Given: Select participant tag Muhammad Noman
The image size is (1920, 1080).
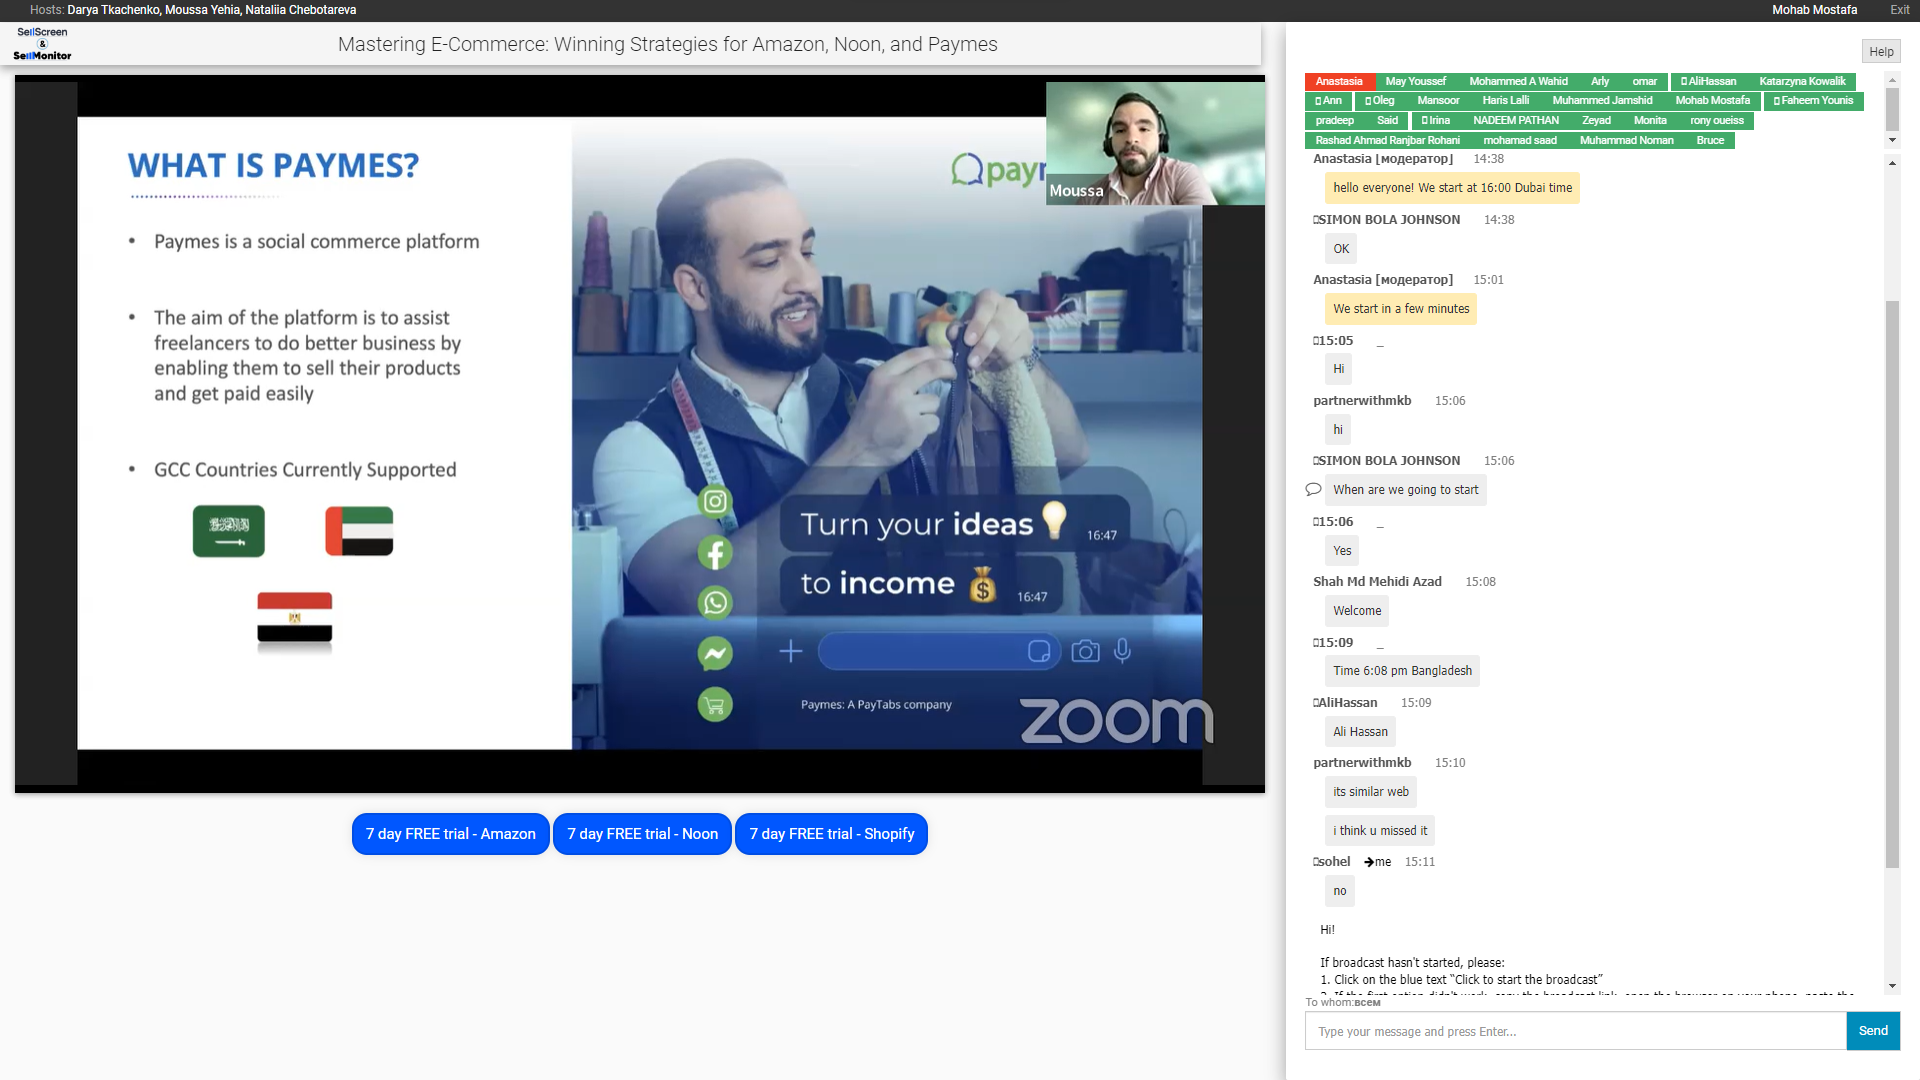Looking at the screenshot, I should [1626, 140].
